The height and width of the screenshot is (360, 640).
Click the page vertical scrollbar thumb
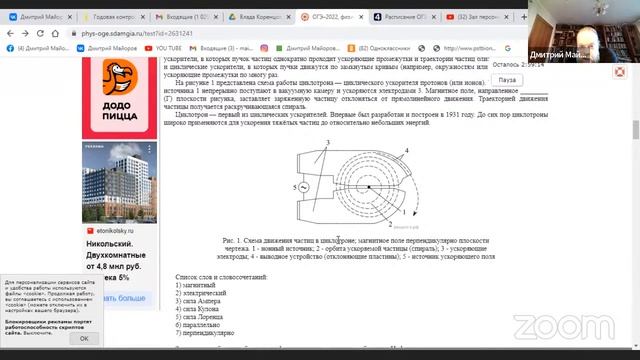pyautogui.click(x=636, y=130)
